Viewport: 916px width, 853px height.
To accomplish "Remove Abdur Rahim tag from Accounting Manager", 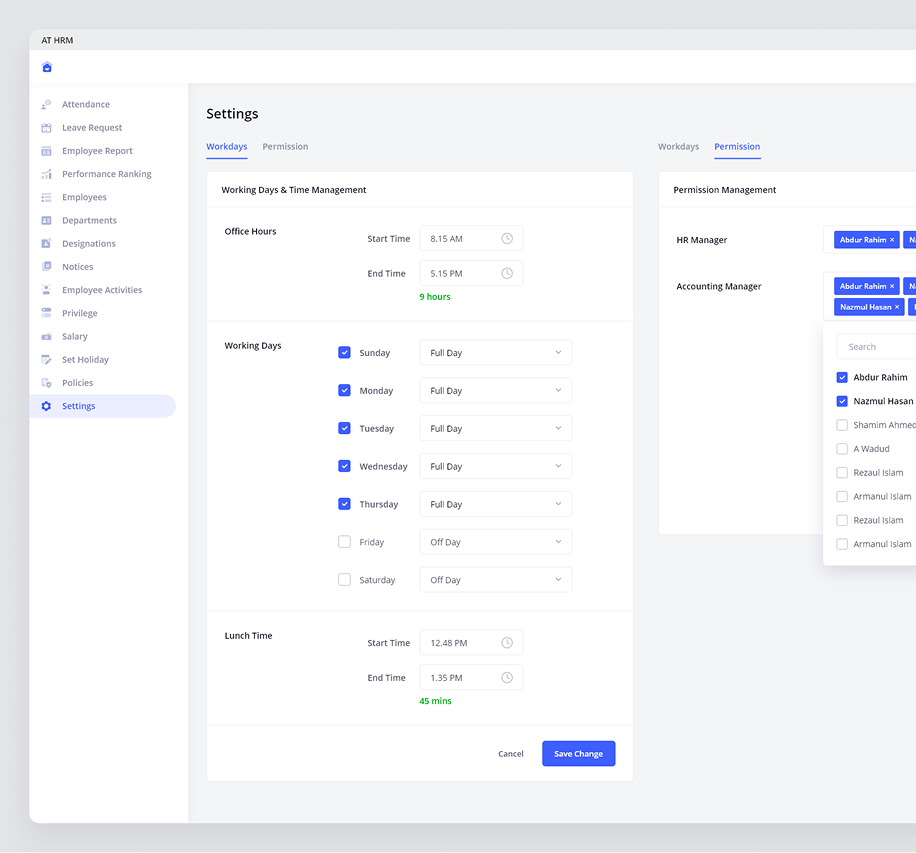I will pyautogui.click(x=892, y=286).
